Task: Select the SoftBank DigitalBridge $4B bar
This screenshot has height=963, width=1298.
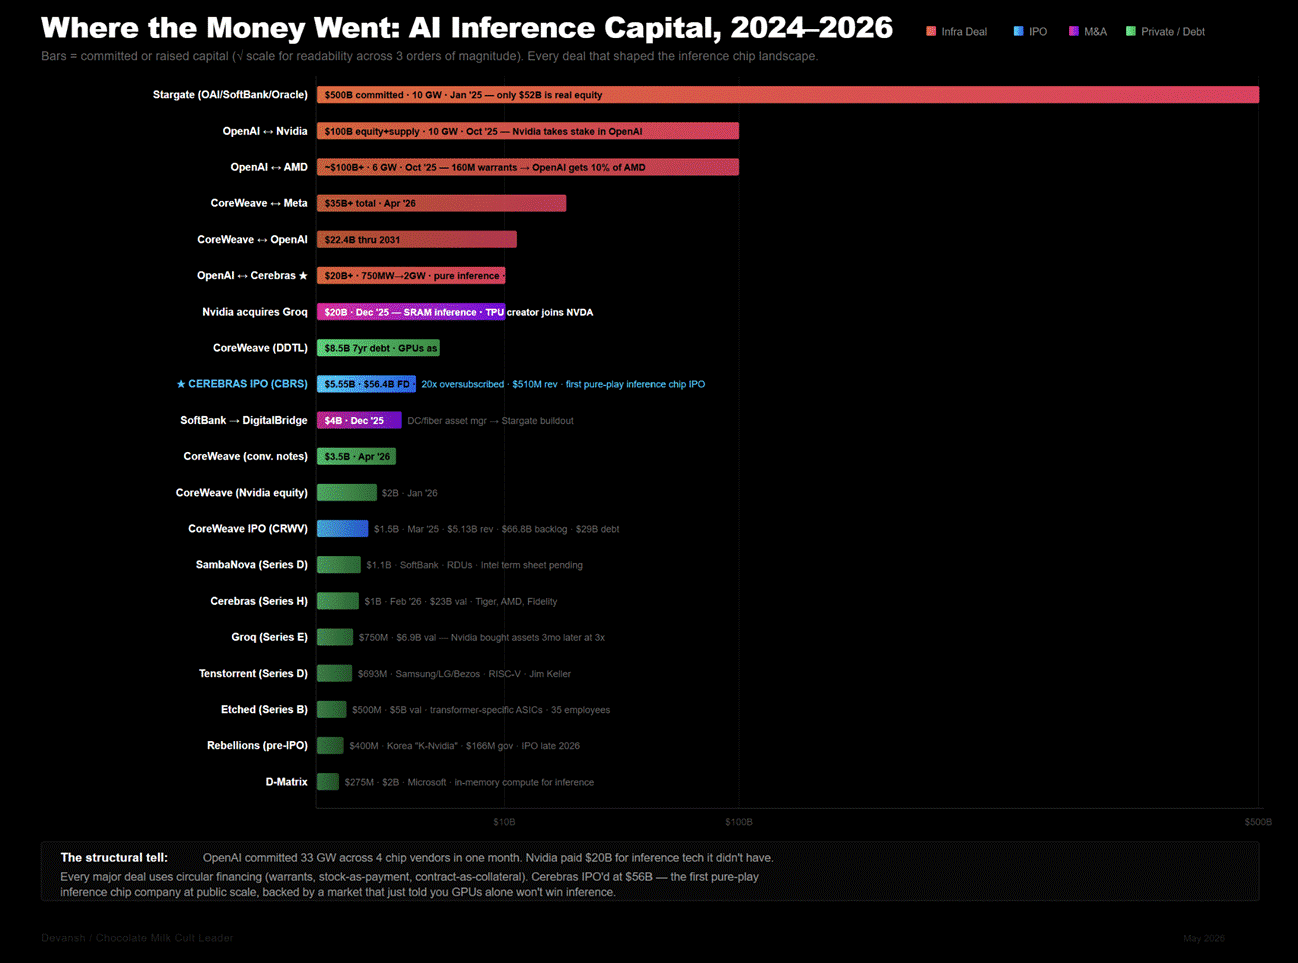Action: pos(359,420)
